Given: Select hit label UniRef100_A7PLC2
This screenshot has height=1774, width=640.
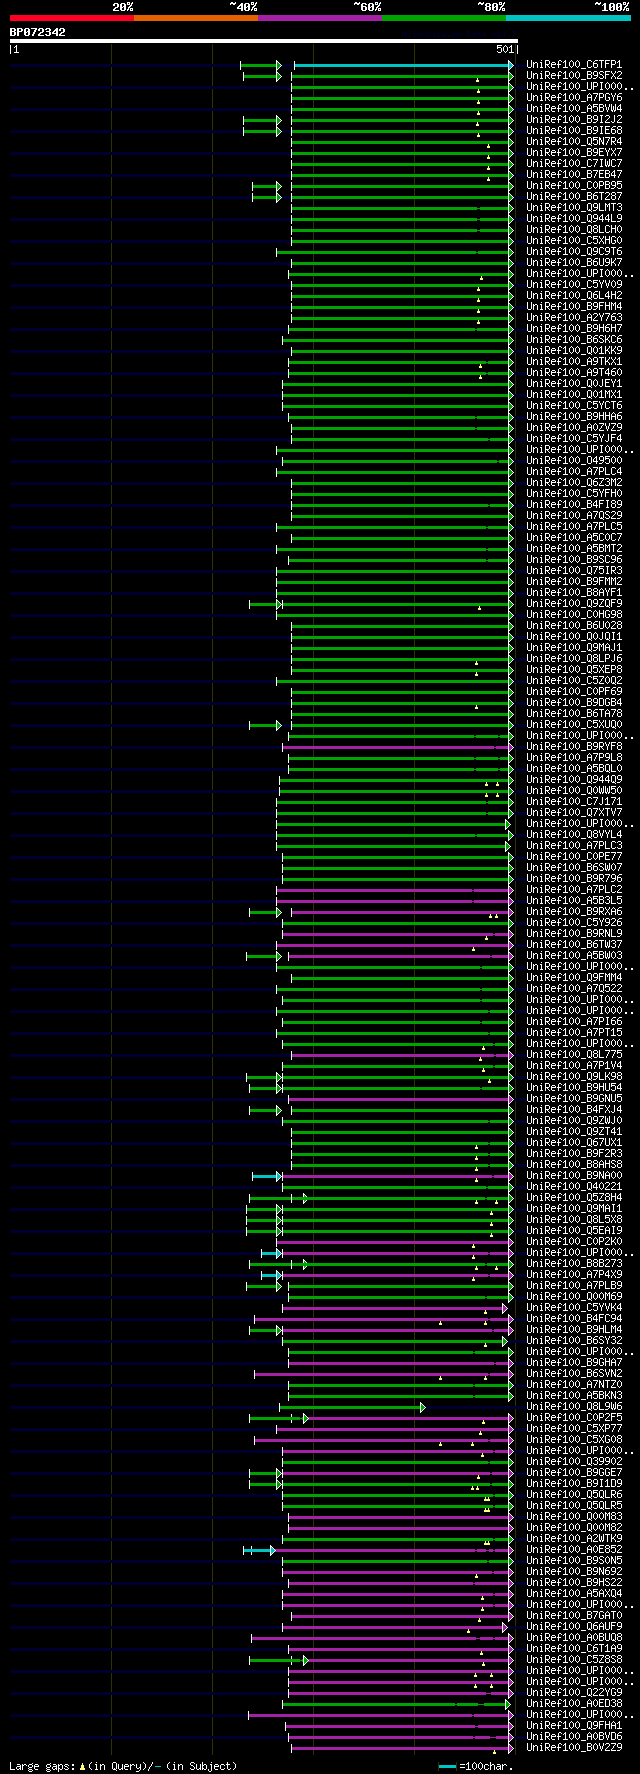Looking at the screenshot, I should (x=574, y=889).
